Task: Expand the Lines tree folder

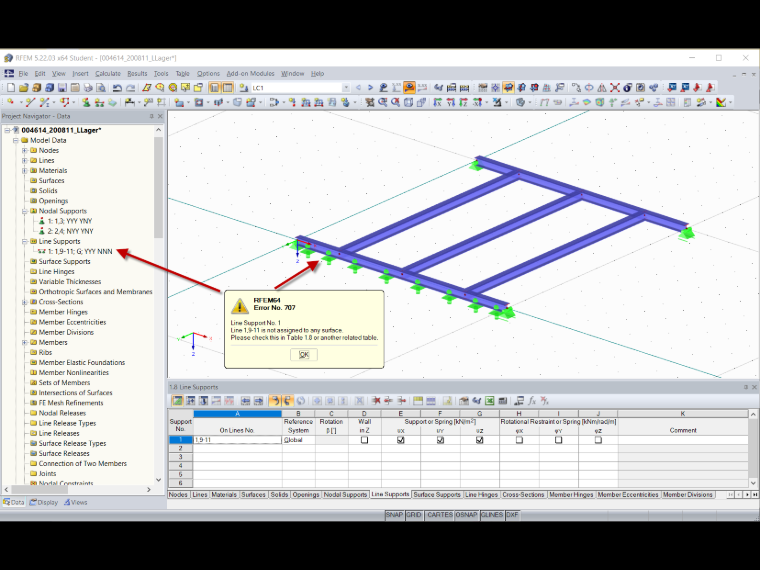Action: (x=25, y=160)
